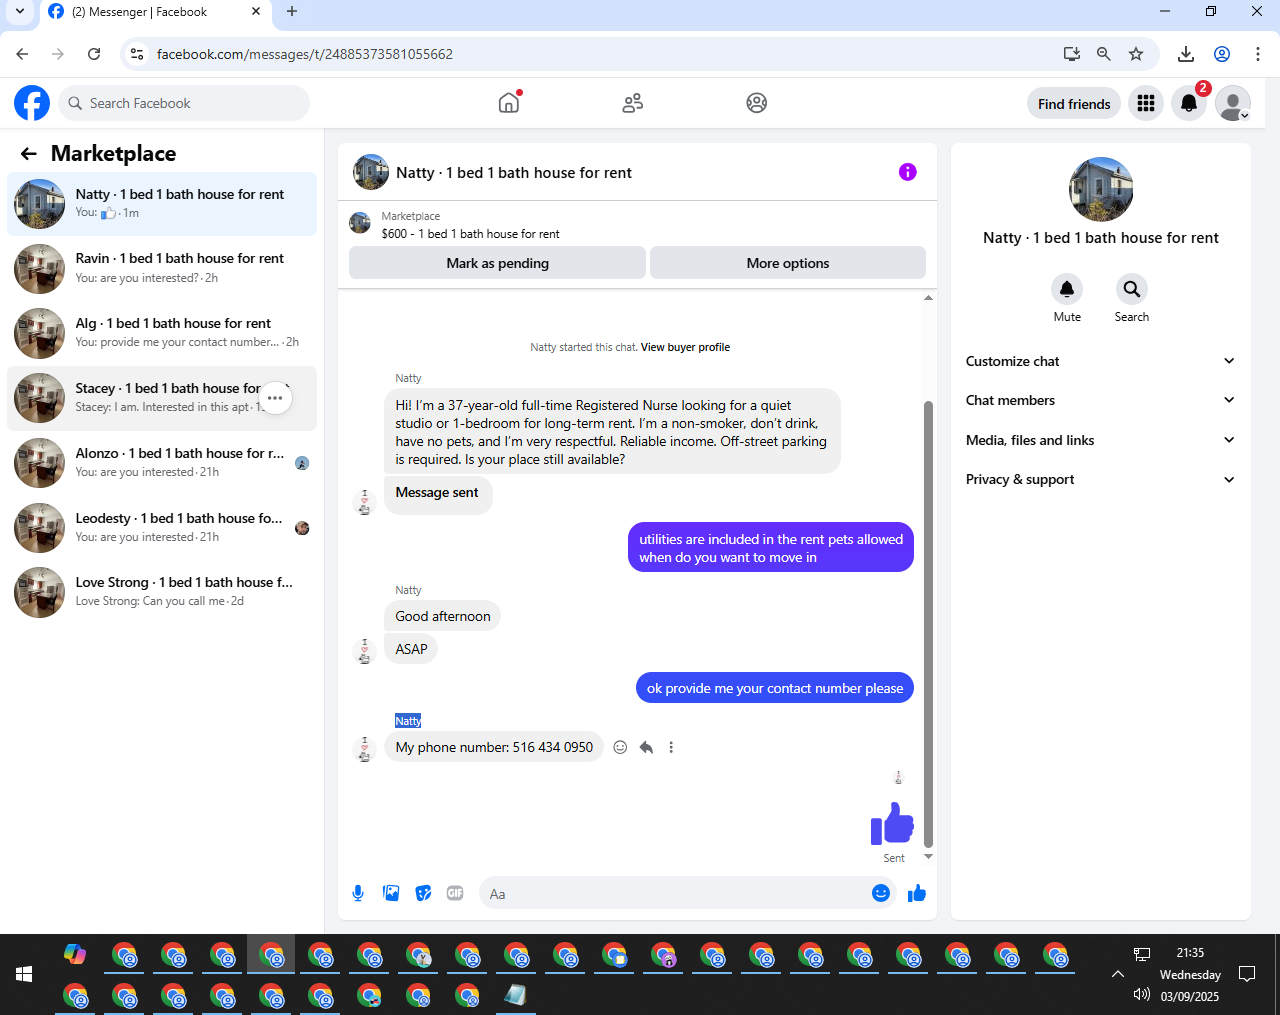The height and width of the screenshot is (1015, 1280).
Task: Open the Copilot app from taskbar
Action: pyautogui.click(x=75, y=954)
